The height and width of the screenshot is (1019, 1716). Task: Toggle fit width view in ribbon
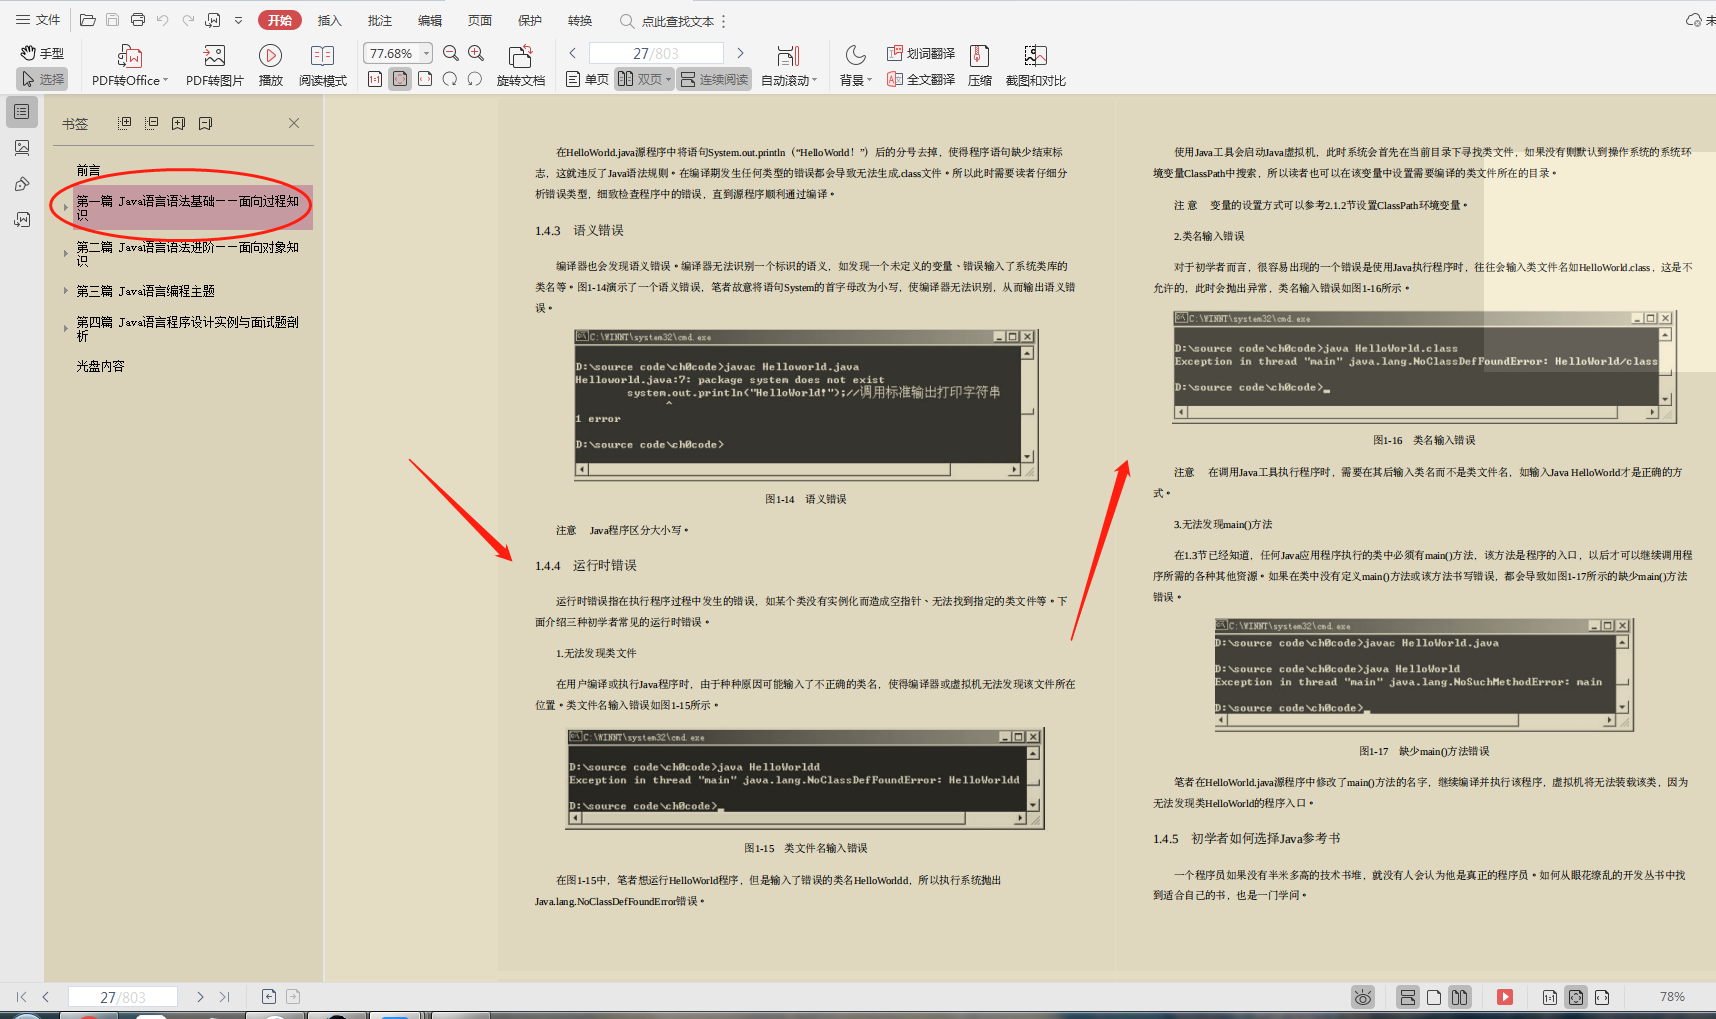425,79
